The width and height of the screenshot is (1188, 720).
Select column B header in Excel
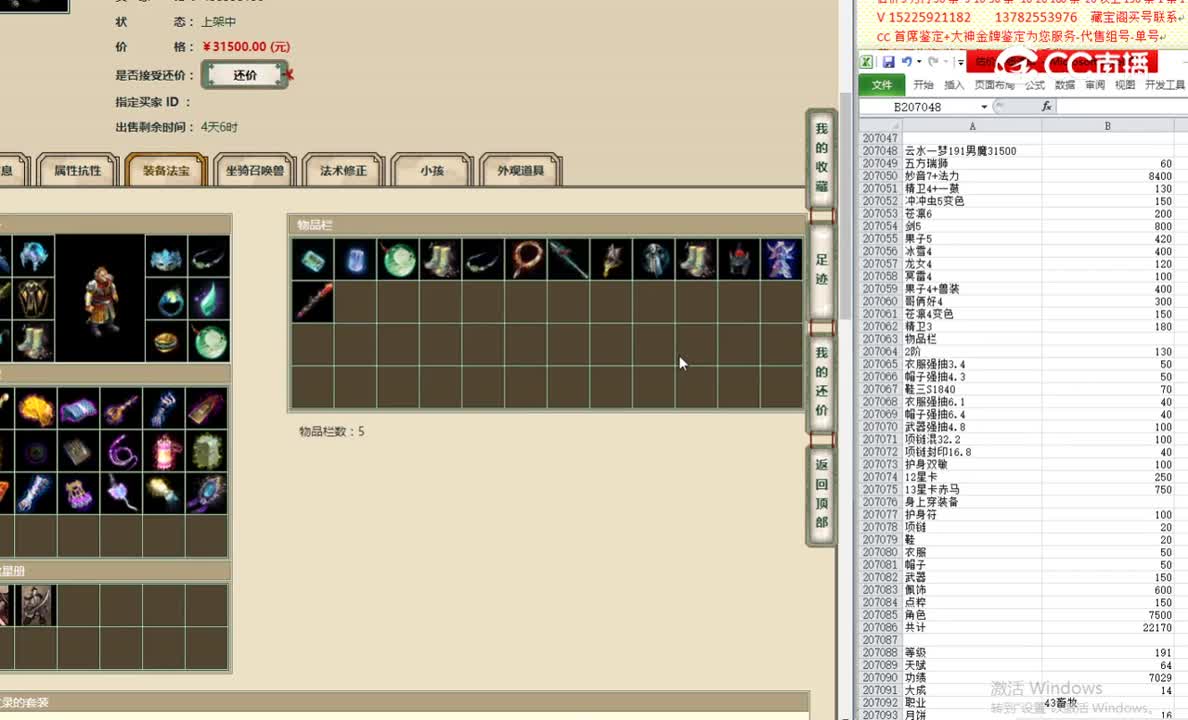click(x=1108, y=126)
